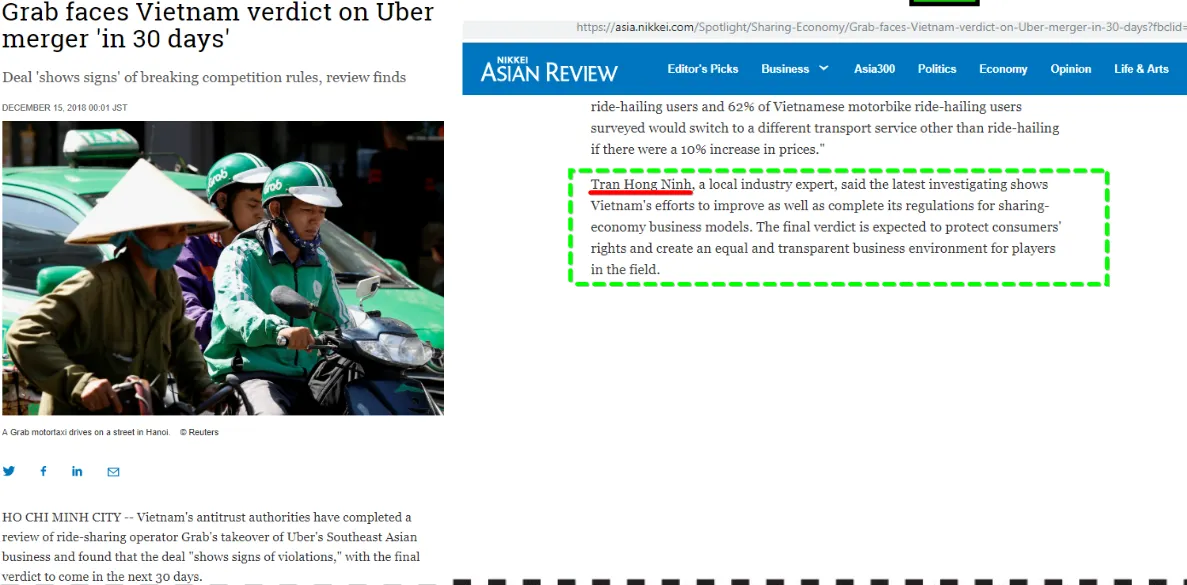
Task: Share article via LinkedIn icon
Action: (x=77, y=471)
